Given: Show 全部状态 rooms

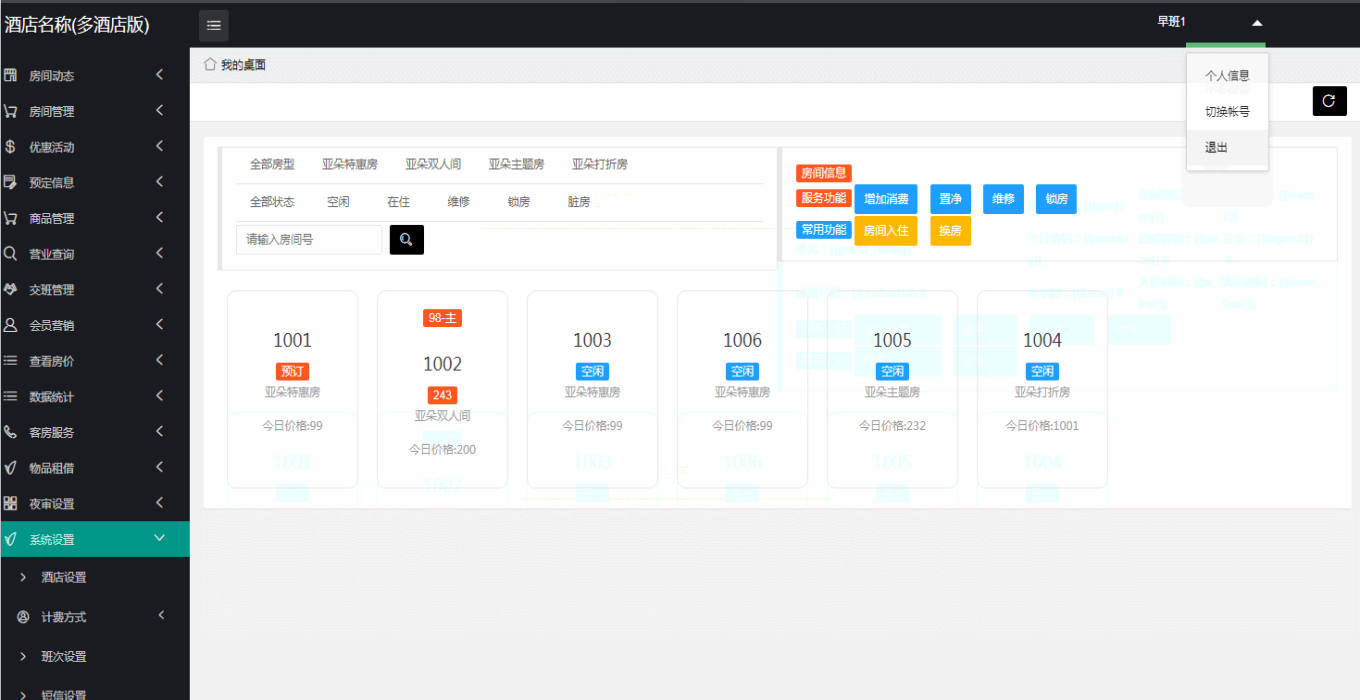Looking at the screenshot, I should click(272, 202).
